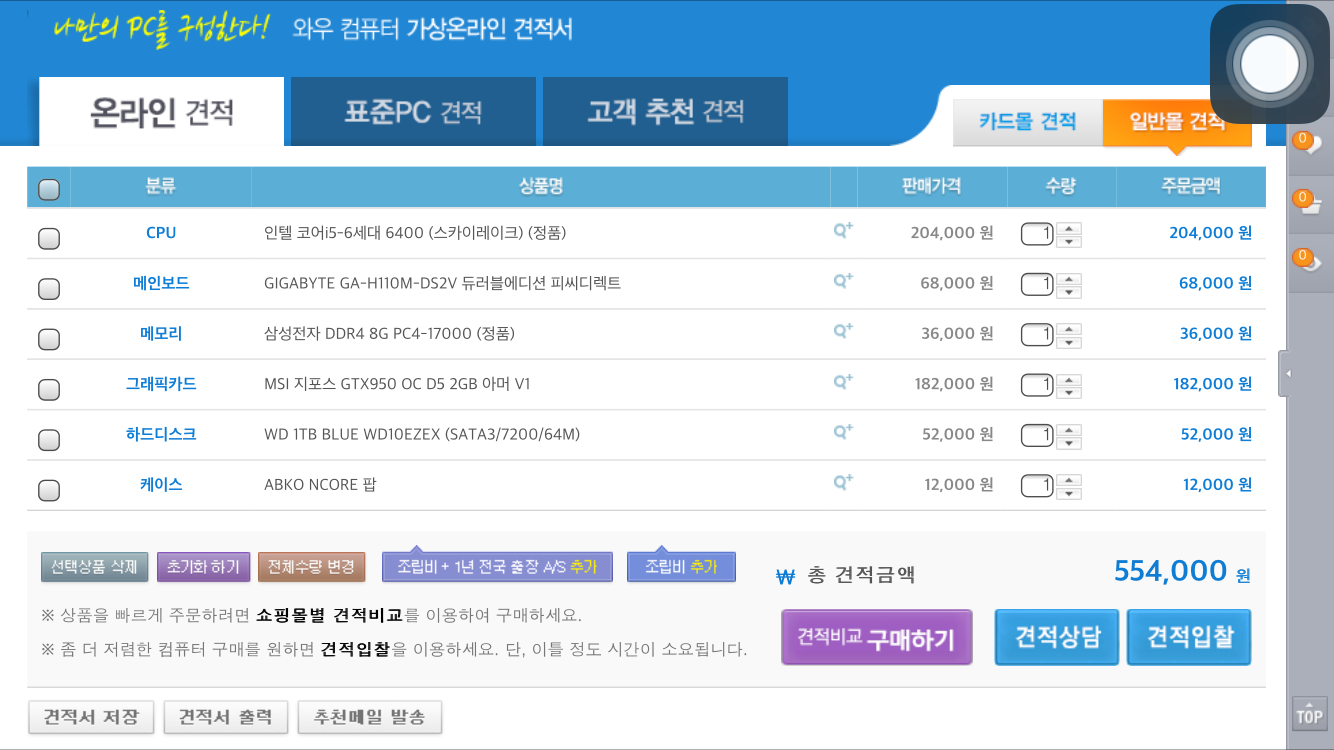This screenshot has height=750, width=1334.
Task: Click the 그래픽카드 quantity input field
Action: [x=1037, y=384]
